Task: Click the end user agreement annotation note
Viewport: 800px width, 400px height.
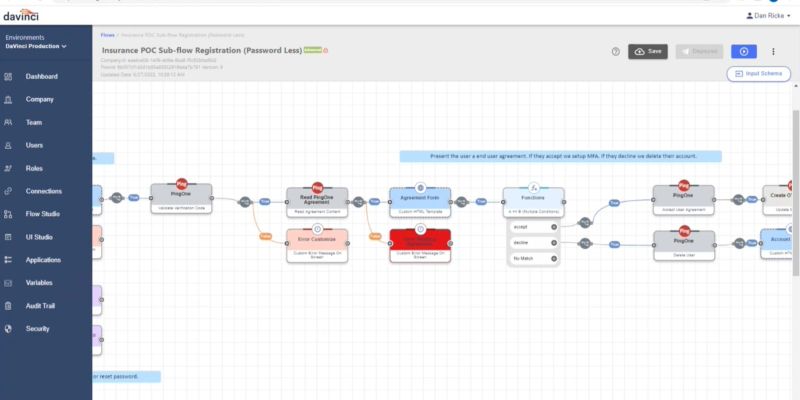Action: tap(560, 156)
